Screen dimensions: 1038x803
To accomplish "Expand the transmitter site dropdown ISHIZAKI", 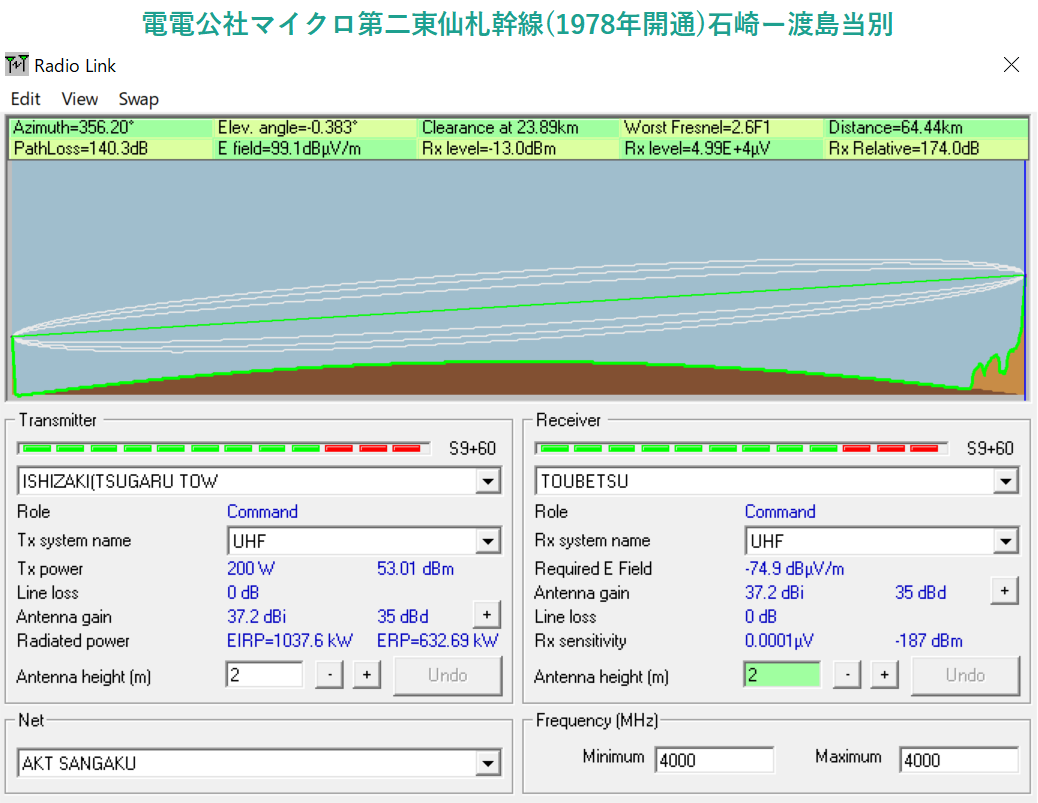I will (488, 481).
